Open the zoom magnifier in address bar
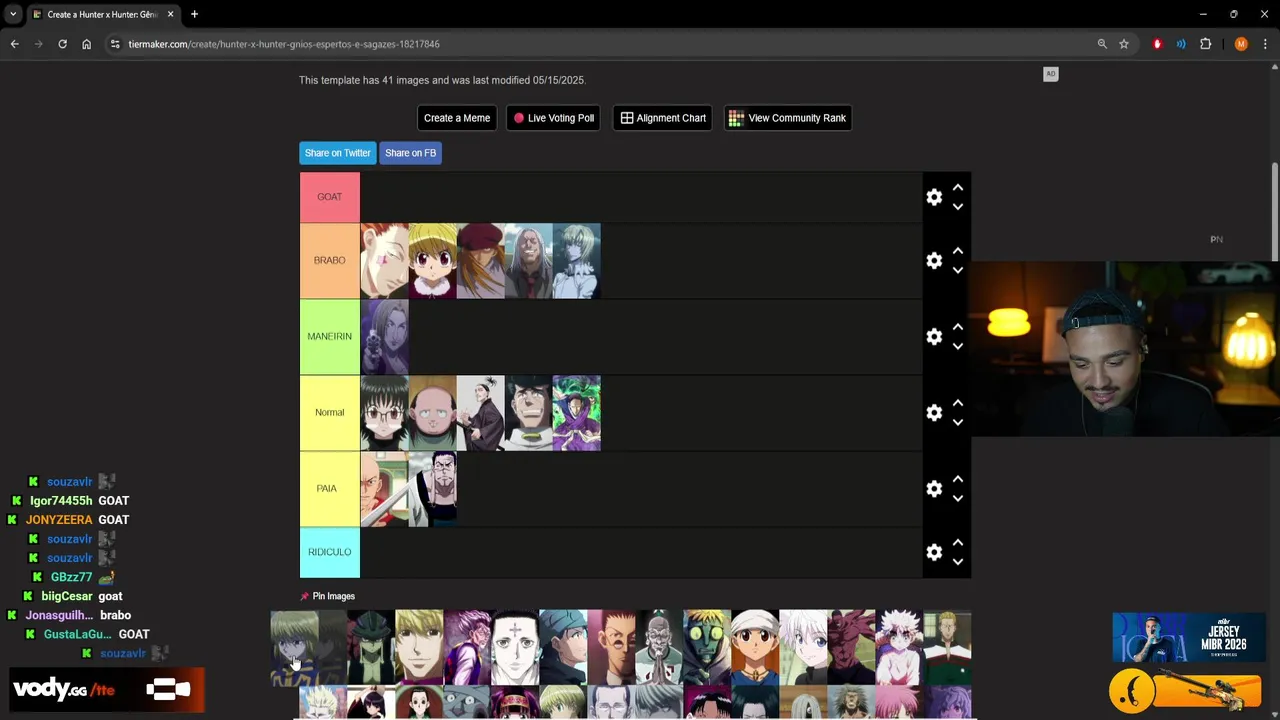The width and height of the screenshot is (1280, 720). [x=1102, y=44]
